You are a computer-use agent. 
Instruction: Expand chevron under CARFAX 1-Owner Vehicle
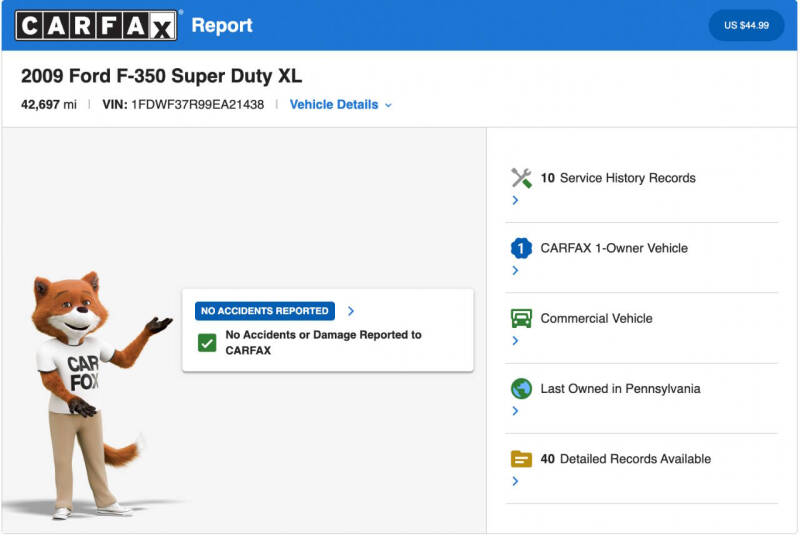point(515,270)
